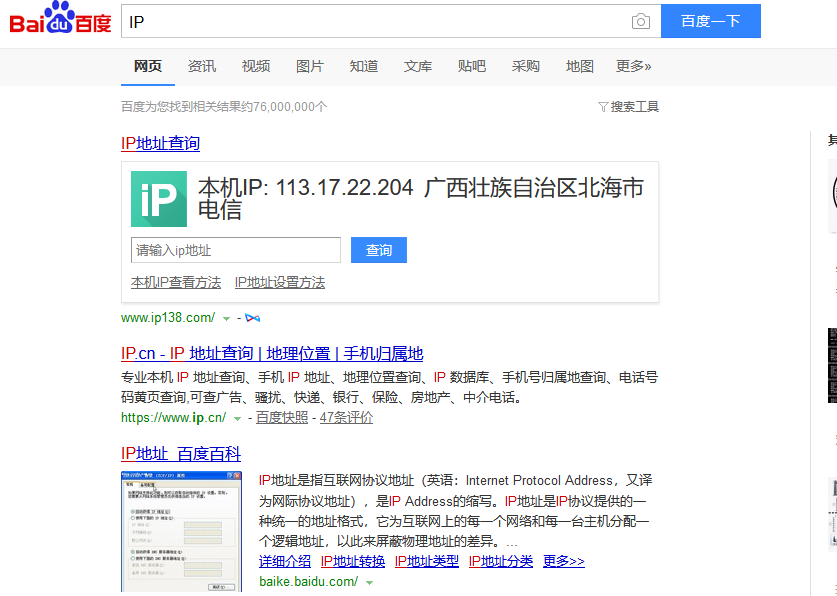Click the green iP logo

click(x=158, y=199)
